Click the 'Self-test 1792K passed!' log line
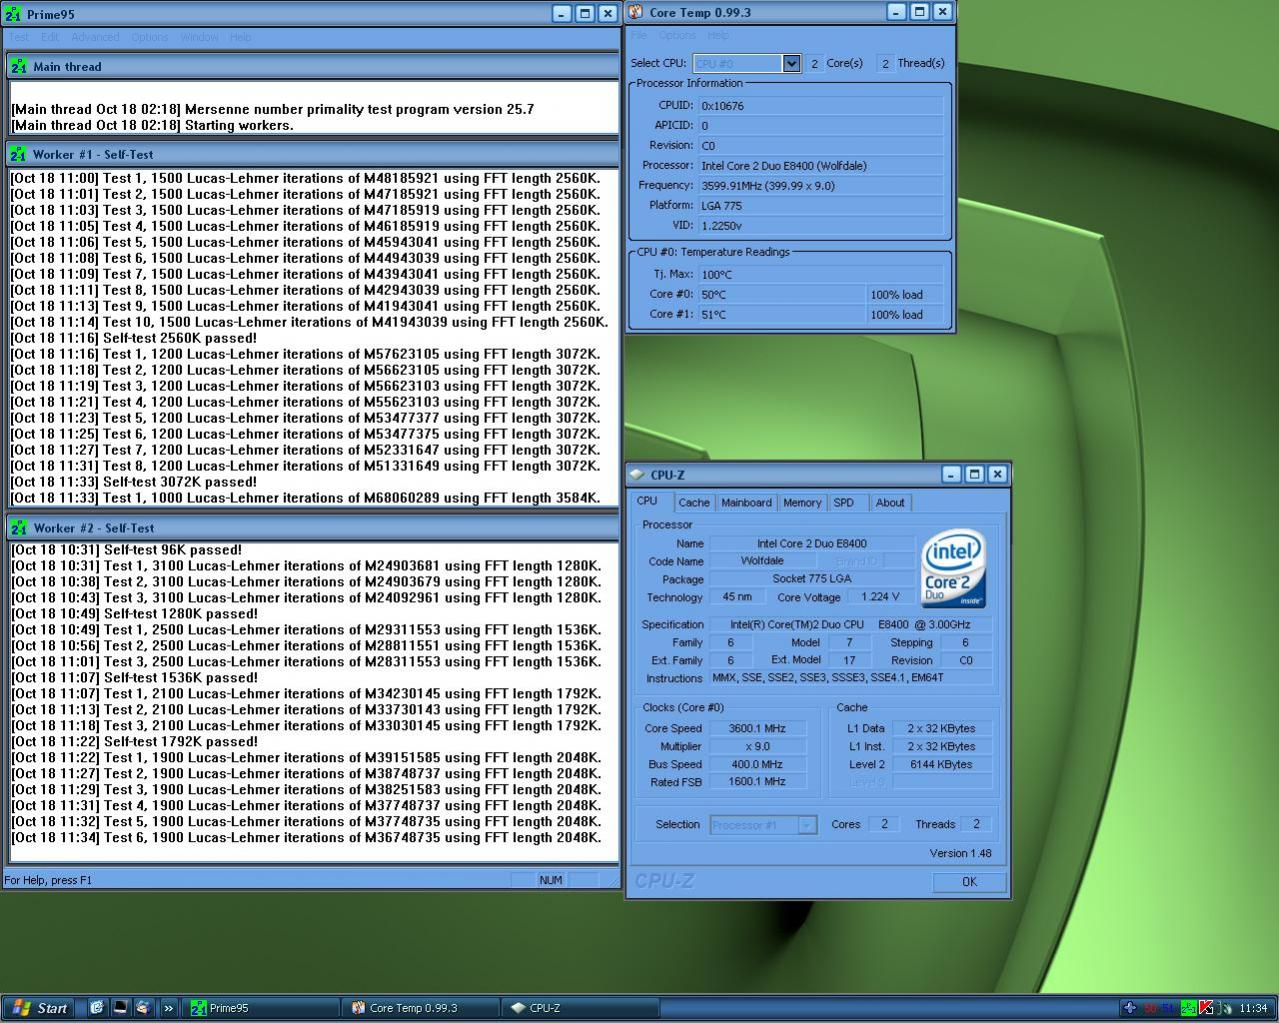The width and height of the screenshot is (1279, 1023). (134, 742)
